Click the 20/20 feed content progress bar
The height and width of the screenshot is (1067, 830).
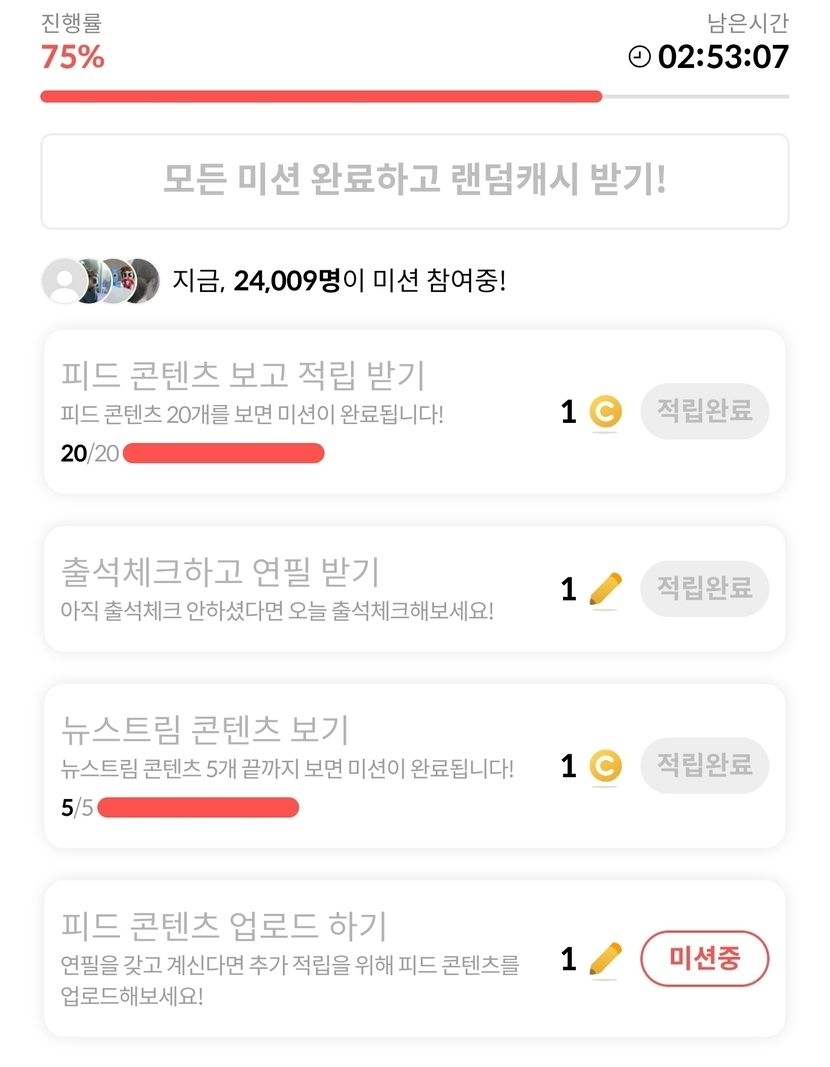223,453
